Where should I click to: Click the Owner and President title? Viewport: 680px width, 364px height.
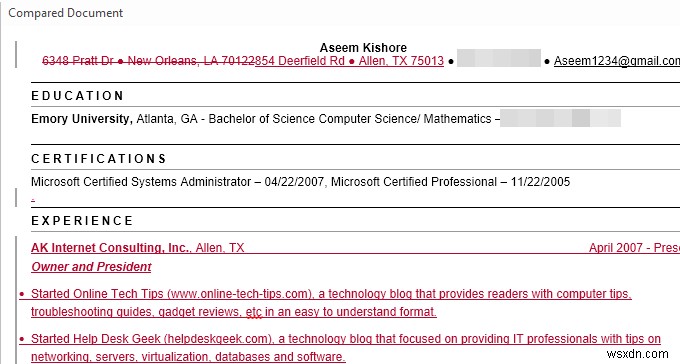pos(91,267)
